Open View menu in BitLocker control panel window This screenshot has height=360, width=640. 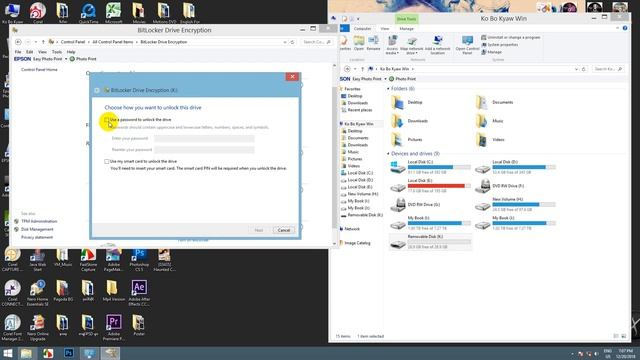point(42,52)
